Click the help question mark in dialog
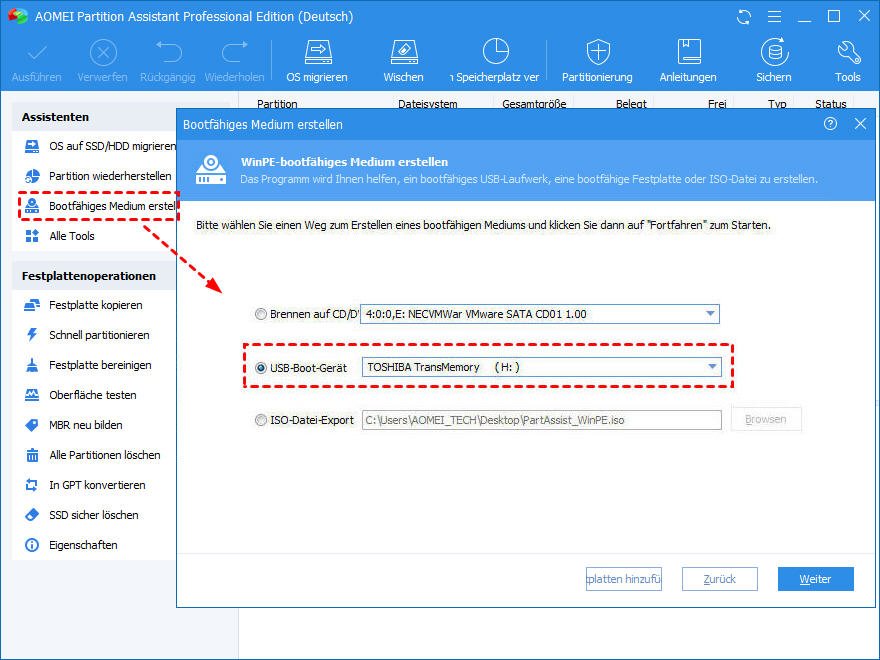Image resolution: width=880 pixels, height=660 pixels. pos(830,123)
